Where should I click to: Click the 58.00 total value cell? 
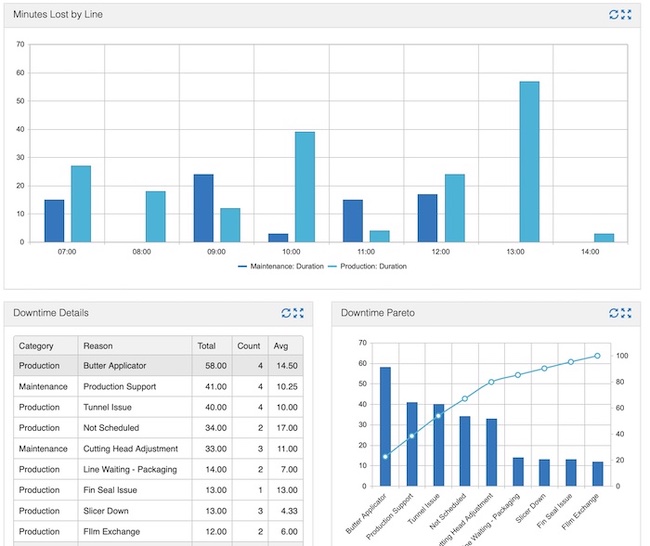pos(212,366)
